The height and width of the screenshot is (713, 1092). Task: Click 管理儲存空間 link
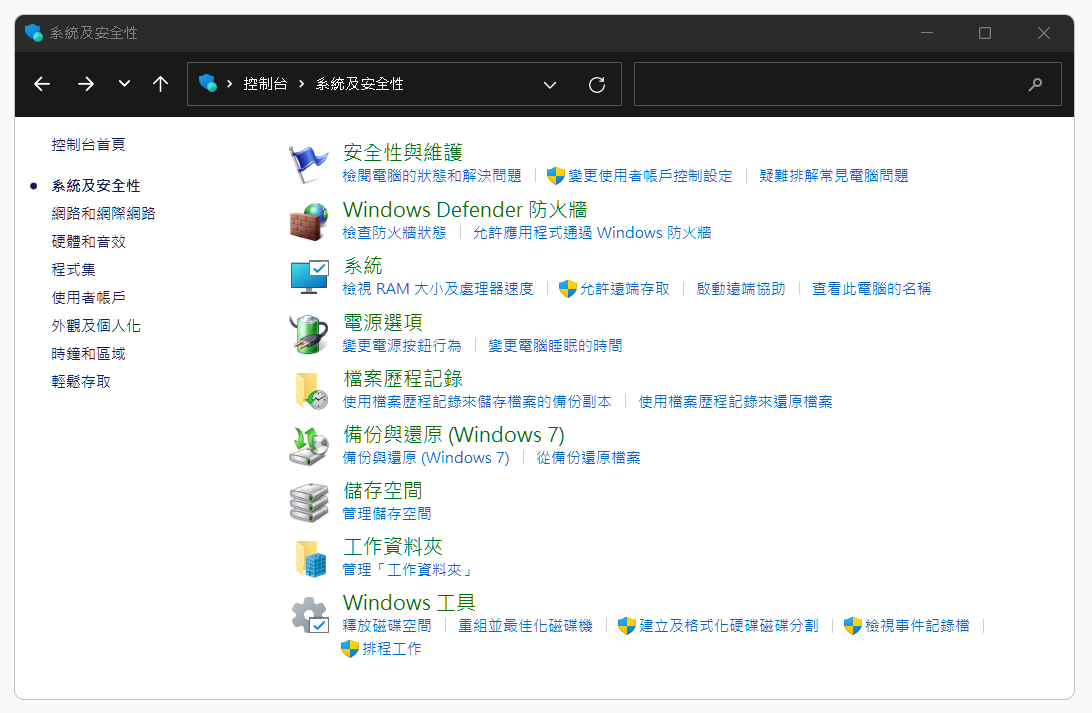pos(387,513)
